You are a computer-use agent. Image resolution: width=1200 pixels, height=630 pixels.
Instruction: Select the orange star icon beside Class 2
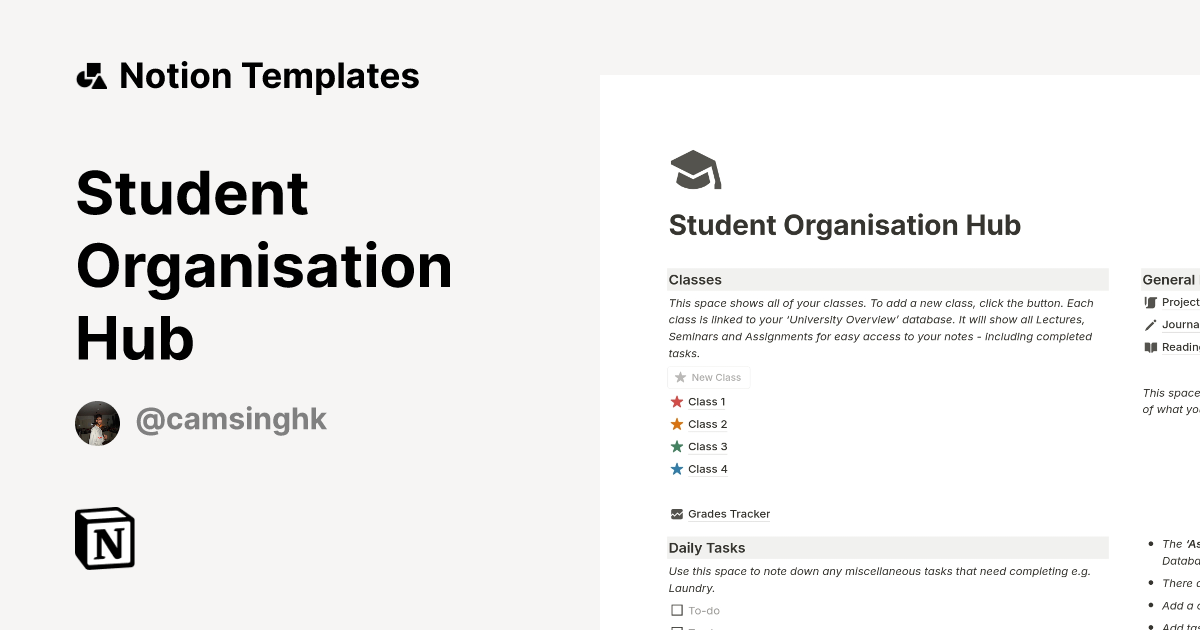pos(677,424)
